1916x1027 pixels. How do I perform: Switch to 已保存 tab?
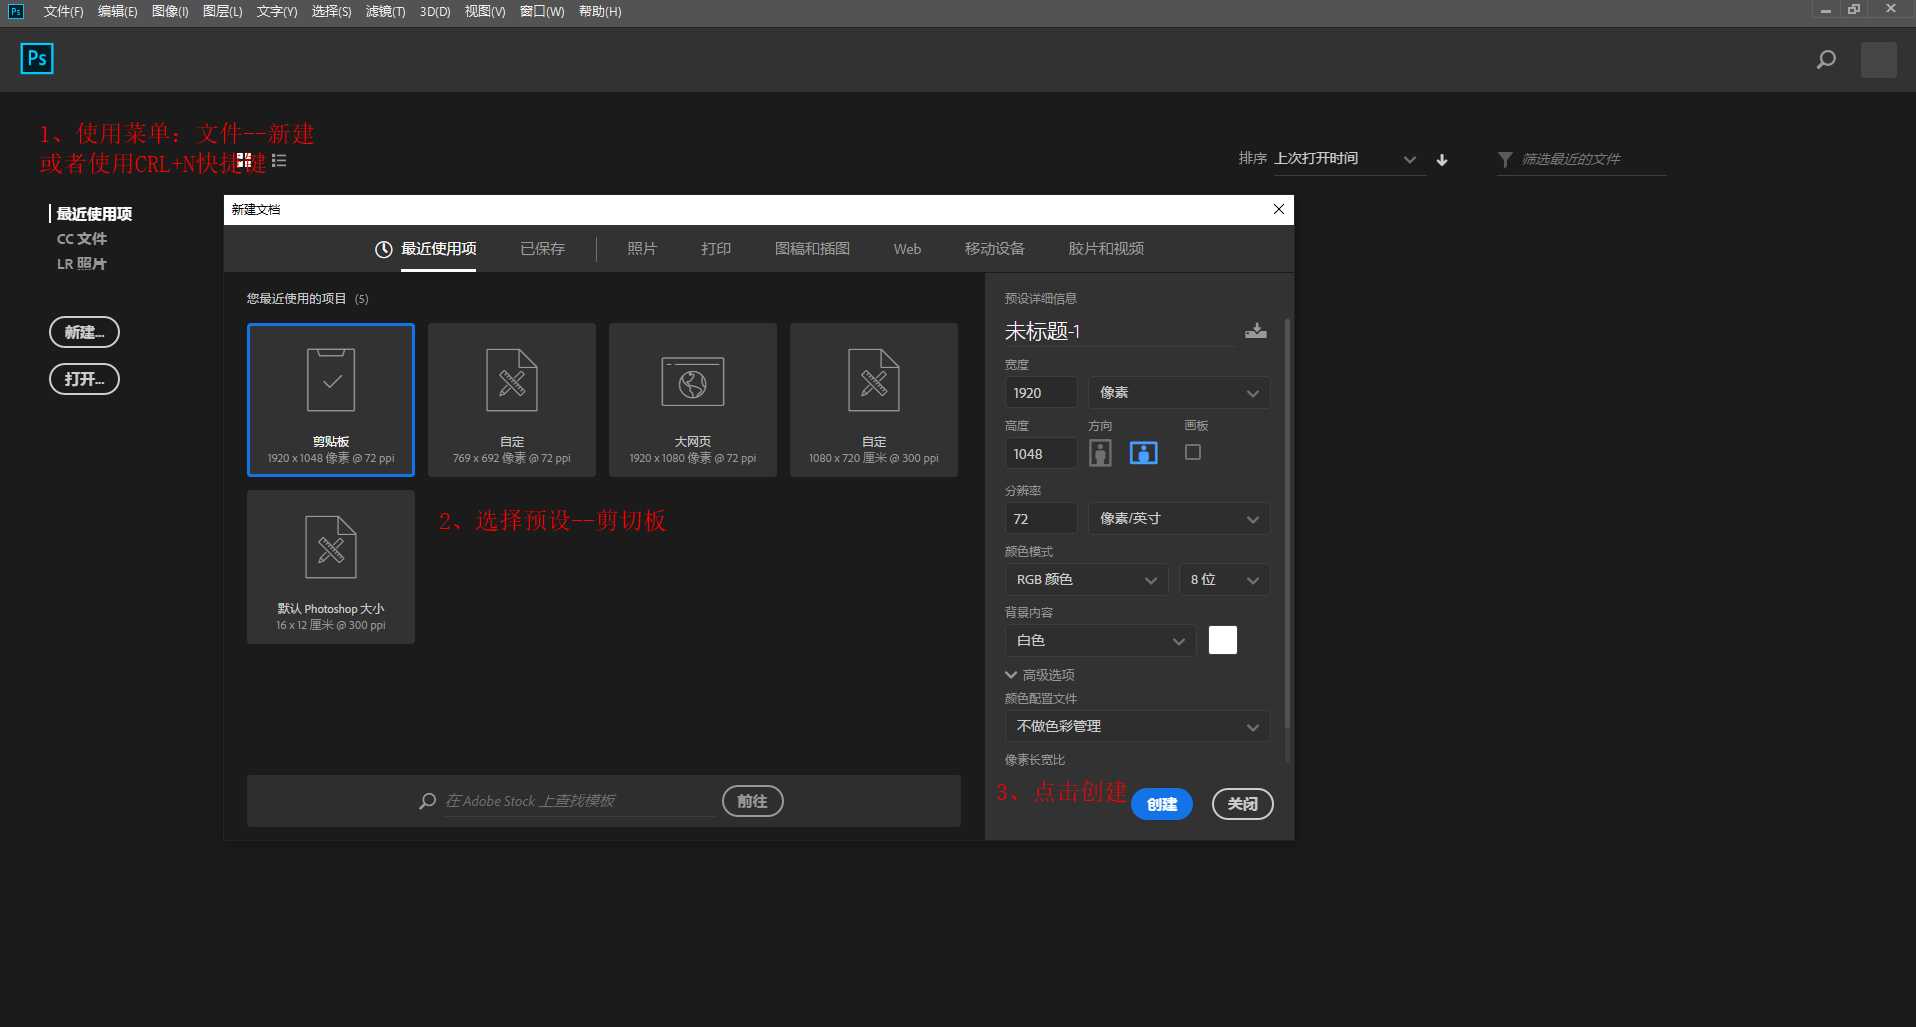pos(542,249)
